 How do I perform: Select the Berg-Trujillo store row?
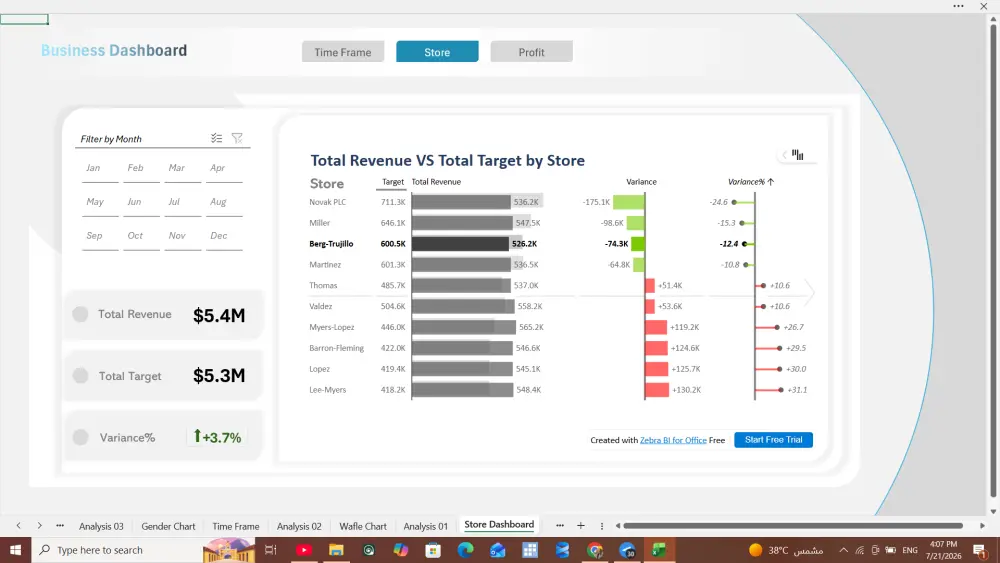tap(330, 244)
